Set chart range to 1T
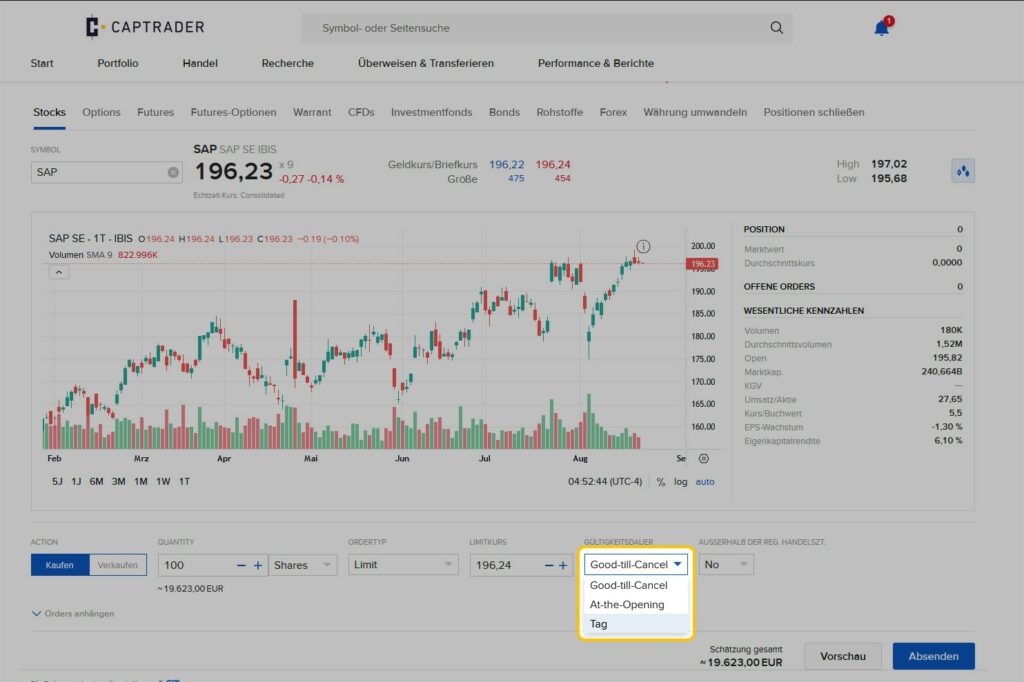Image resolution: width=1024 pixels, height=682 pixels. click(x=184, y=481)
